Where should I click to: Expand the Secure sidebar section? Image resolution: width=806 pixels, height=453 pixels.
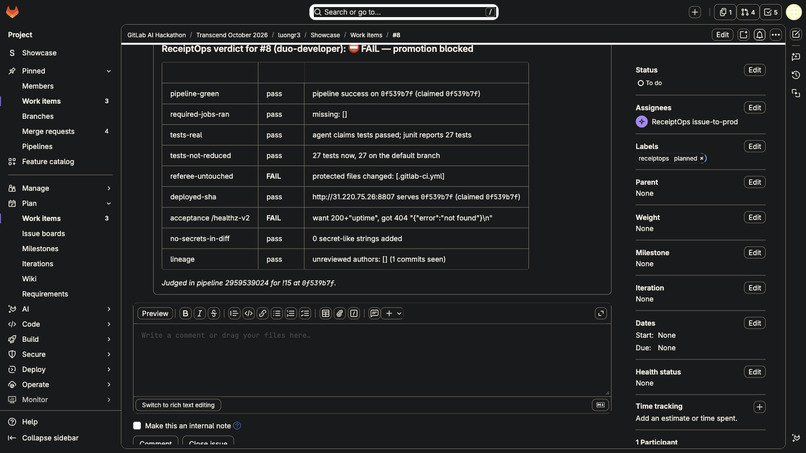click(108, 354)
